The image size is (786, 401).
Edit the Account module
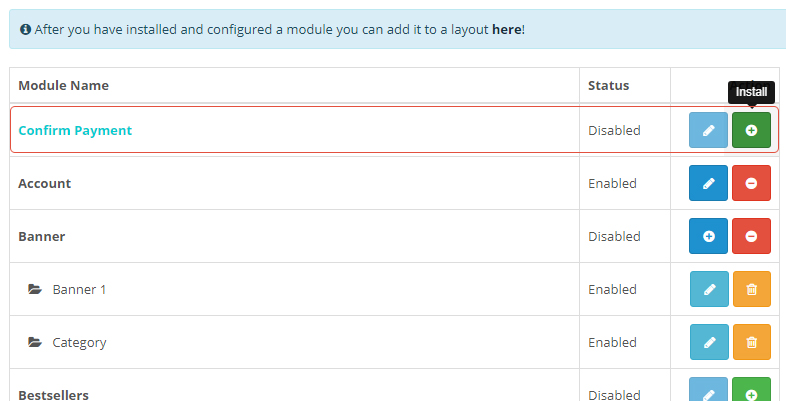coord(708,184)
